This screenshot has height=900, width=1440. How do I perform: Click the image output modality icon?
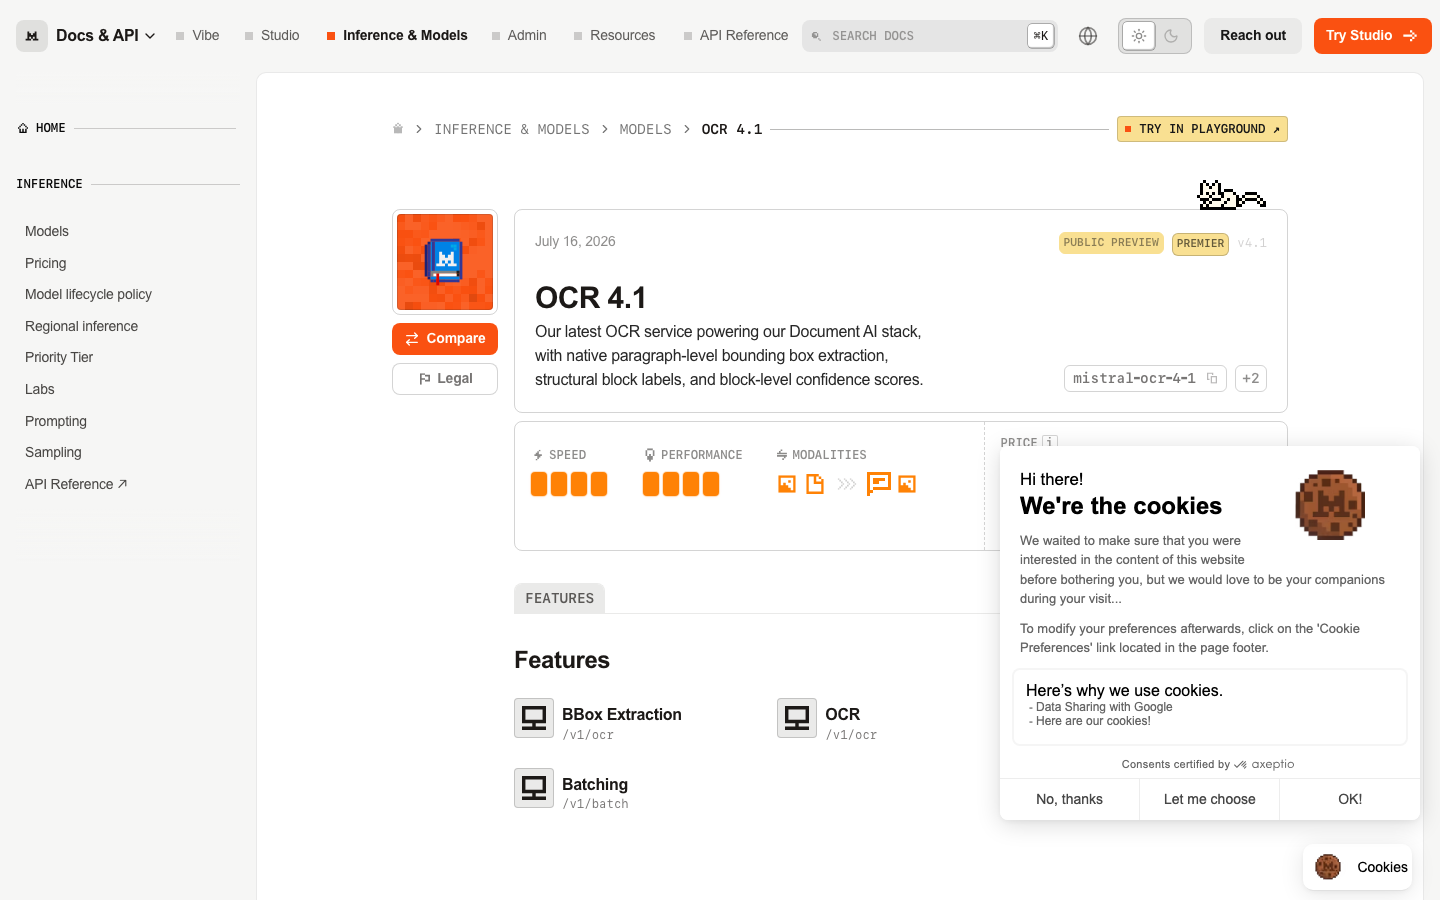907,484
